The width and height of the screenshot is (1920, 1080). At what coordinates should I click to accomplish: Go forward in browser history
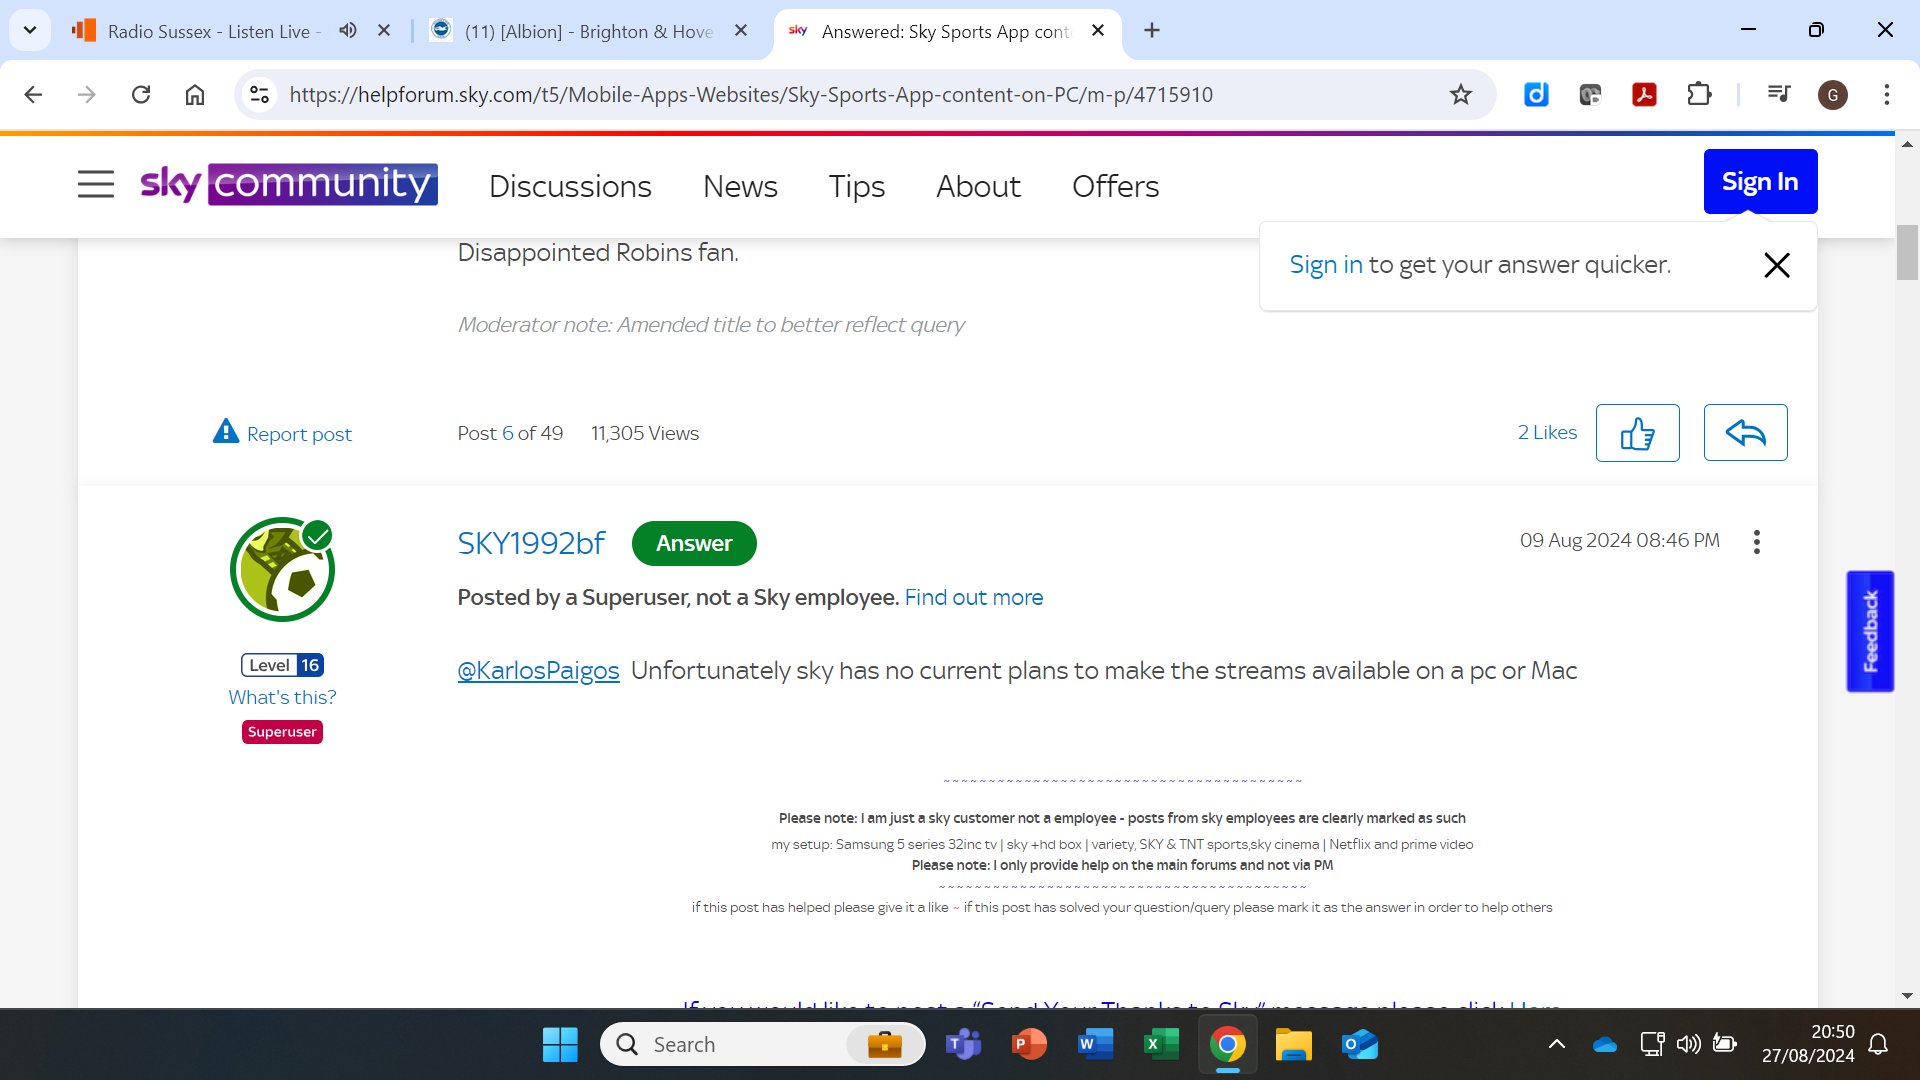87,94
